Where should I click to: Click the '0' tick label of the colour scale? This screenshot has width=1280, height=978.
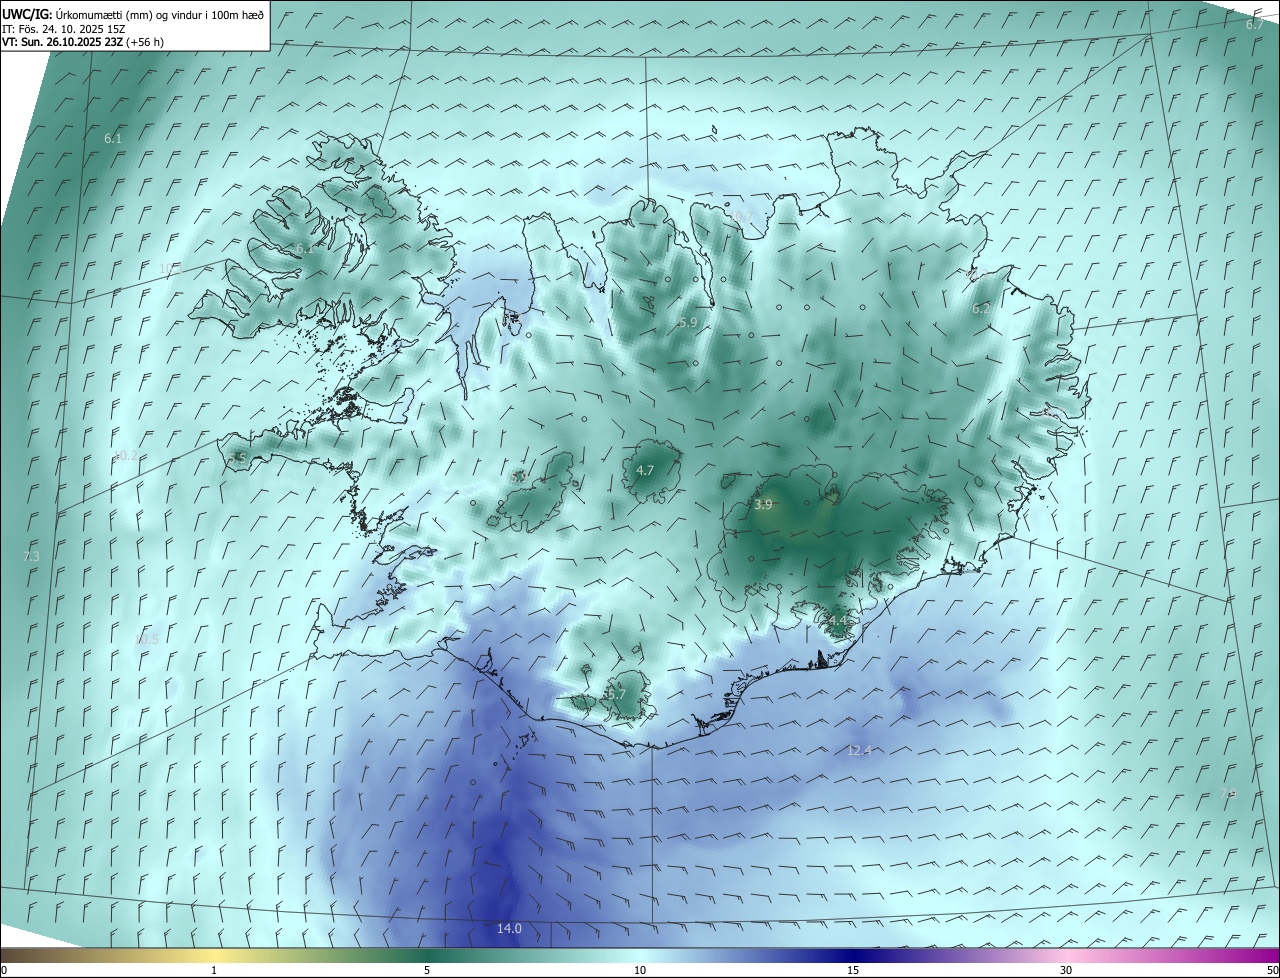click(4, 970)
